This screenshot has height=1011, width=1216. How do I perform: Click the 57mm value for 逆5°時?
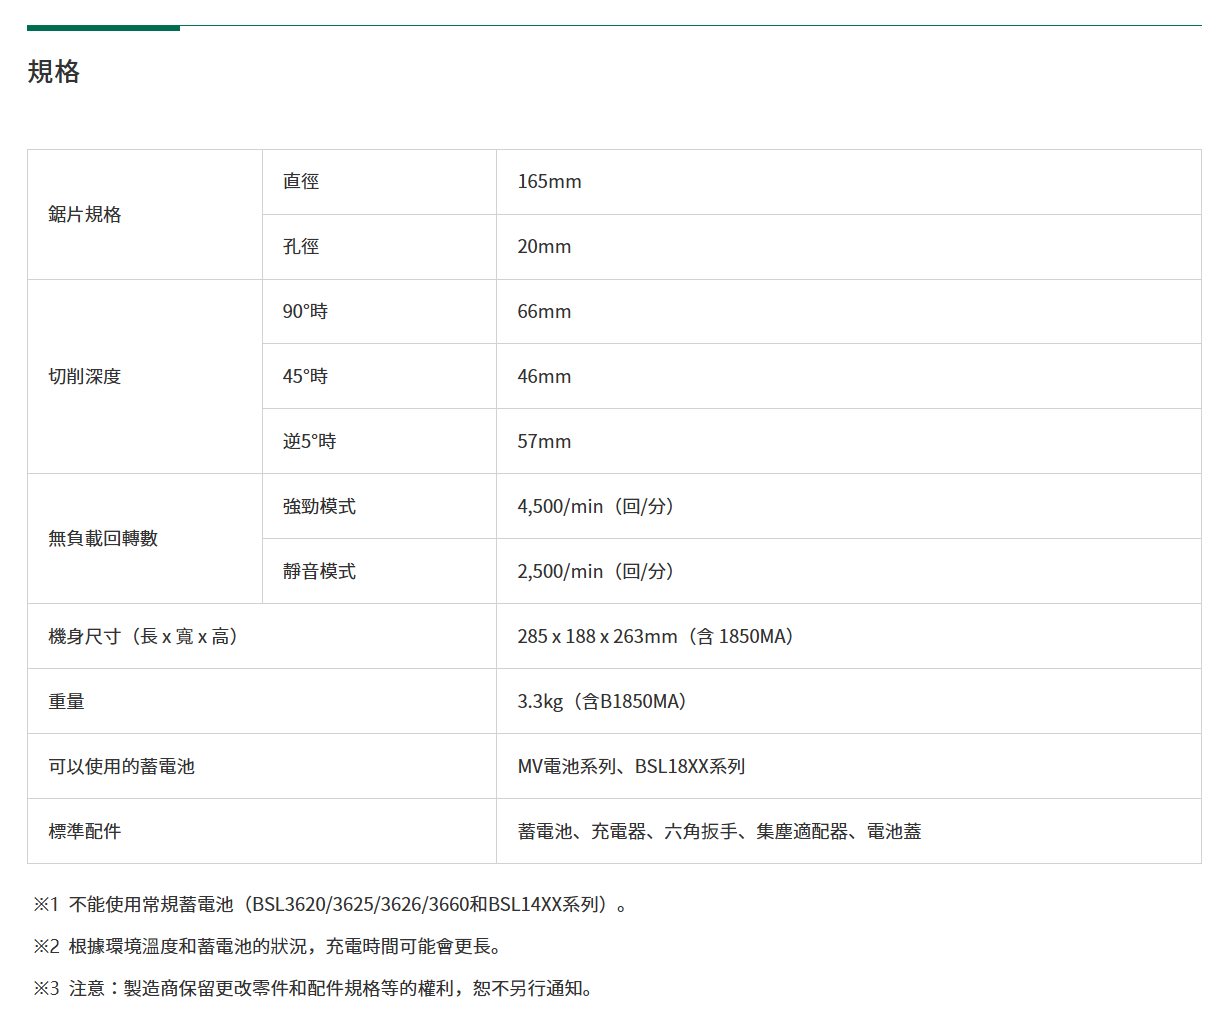[544, 442]
